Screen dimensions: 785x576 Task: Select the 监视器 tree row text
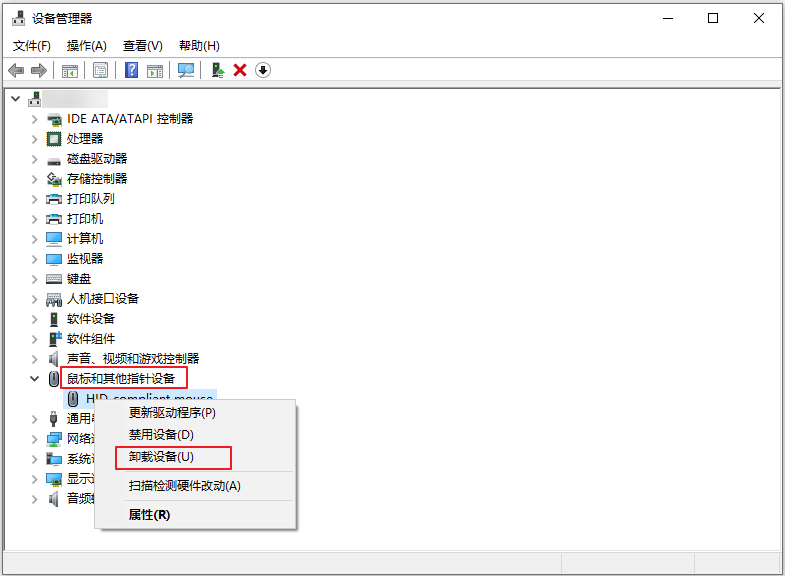pos(85,259)
